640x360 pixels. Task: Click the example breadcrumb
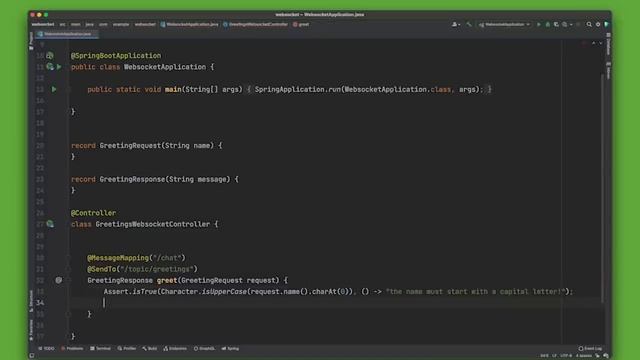tap(121, 24)
